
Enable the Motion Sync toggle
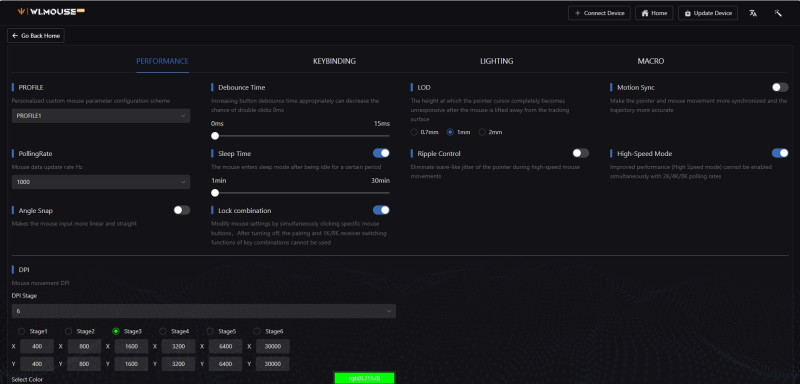point(780,87)
